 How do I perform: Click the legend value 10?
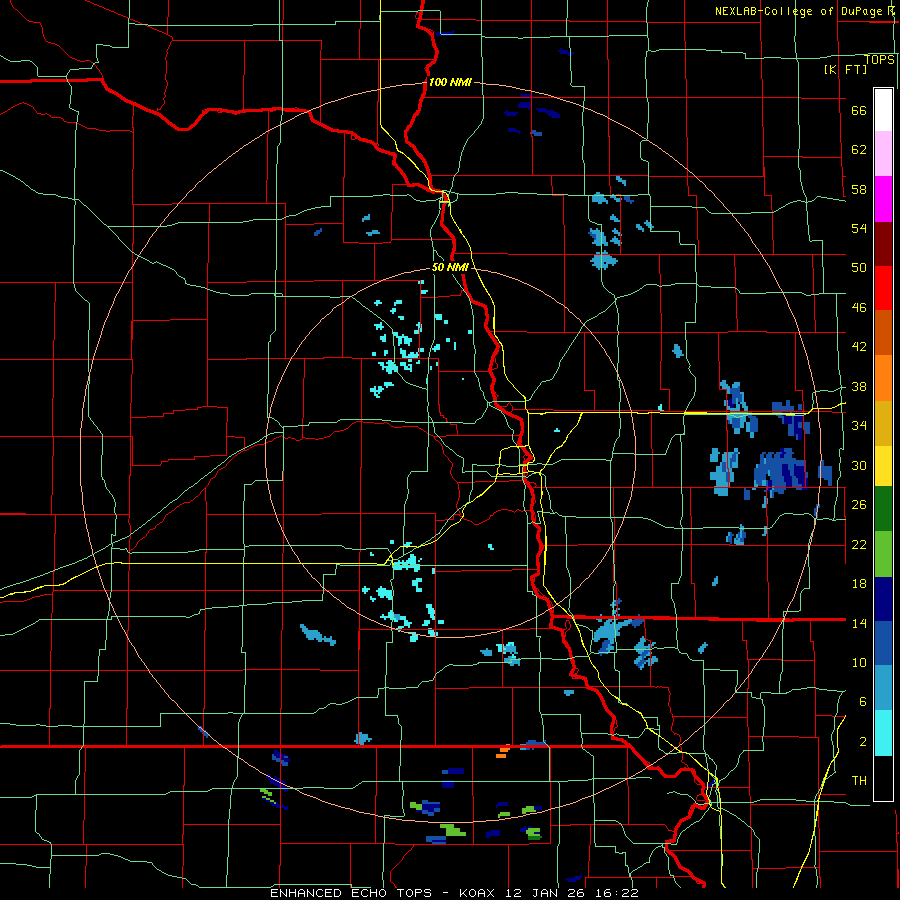click(x=859, y=662)
